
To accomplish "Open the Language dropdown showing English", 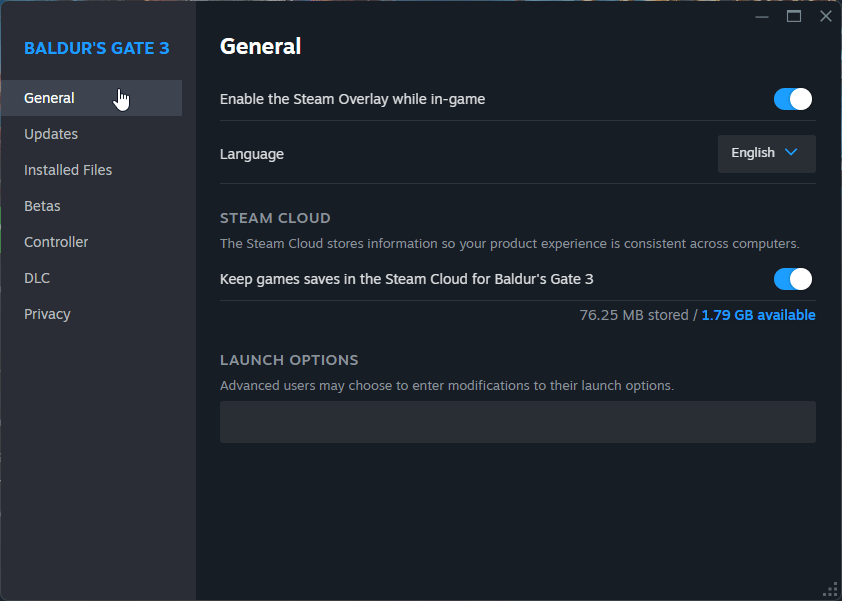I will (766, 154).
